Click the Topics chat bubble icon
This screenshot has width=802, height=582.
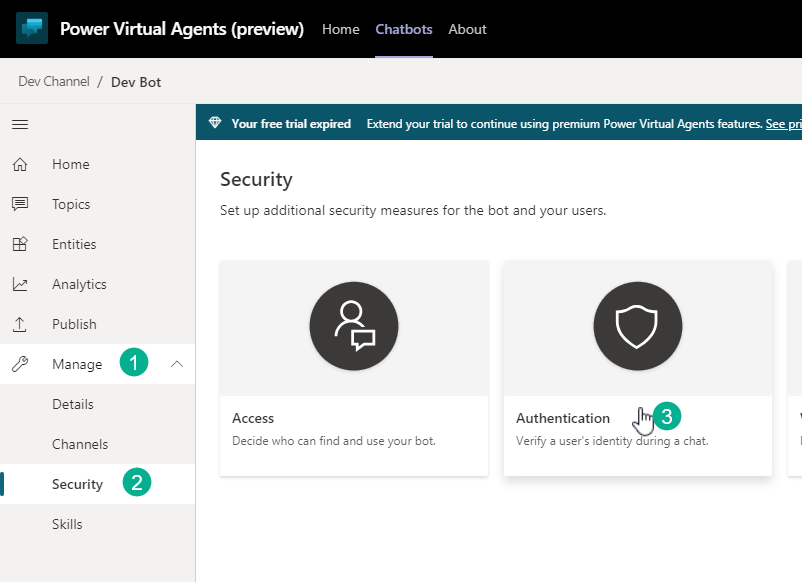pyautogui.click(x=20, y=204)
